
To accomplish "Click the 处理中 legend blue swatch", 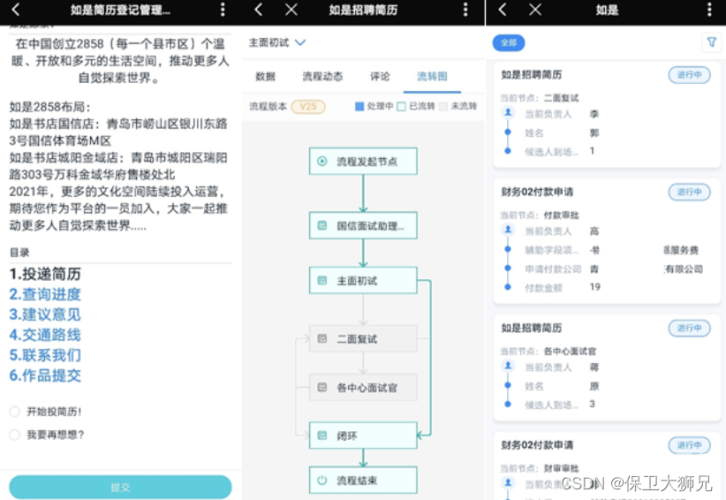I will pyautogui.click(x=359, y=106).
